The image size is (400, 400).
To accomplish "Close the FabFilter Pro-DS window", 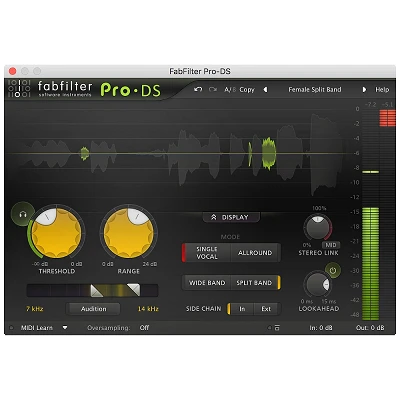I will 12,71.
